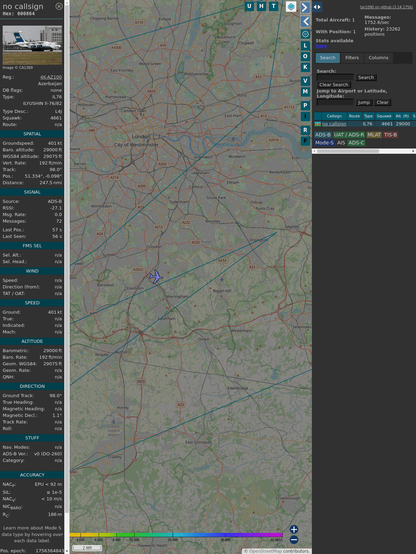416x554 pixels.
Task: Sort table by Squawk column header
Action: [x=384, y=116]
